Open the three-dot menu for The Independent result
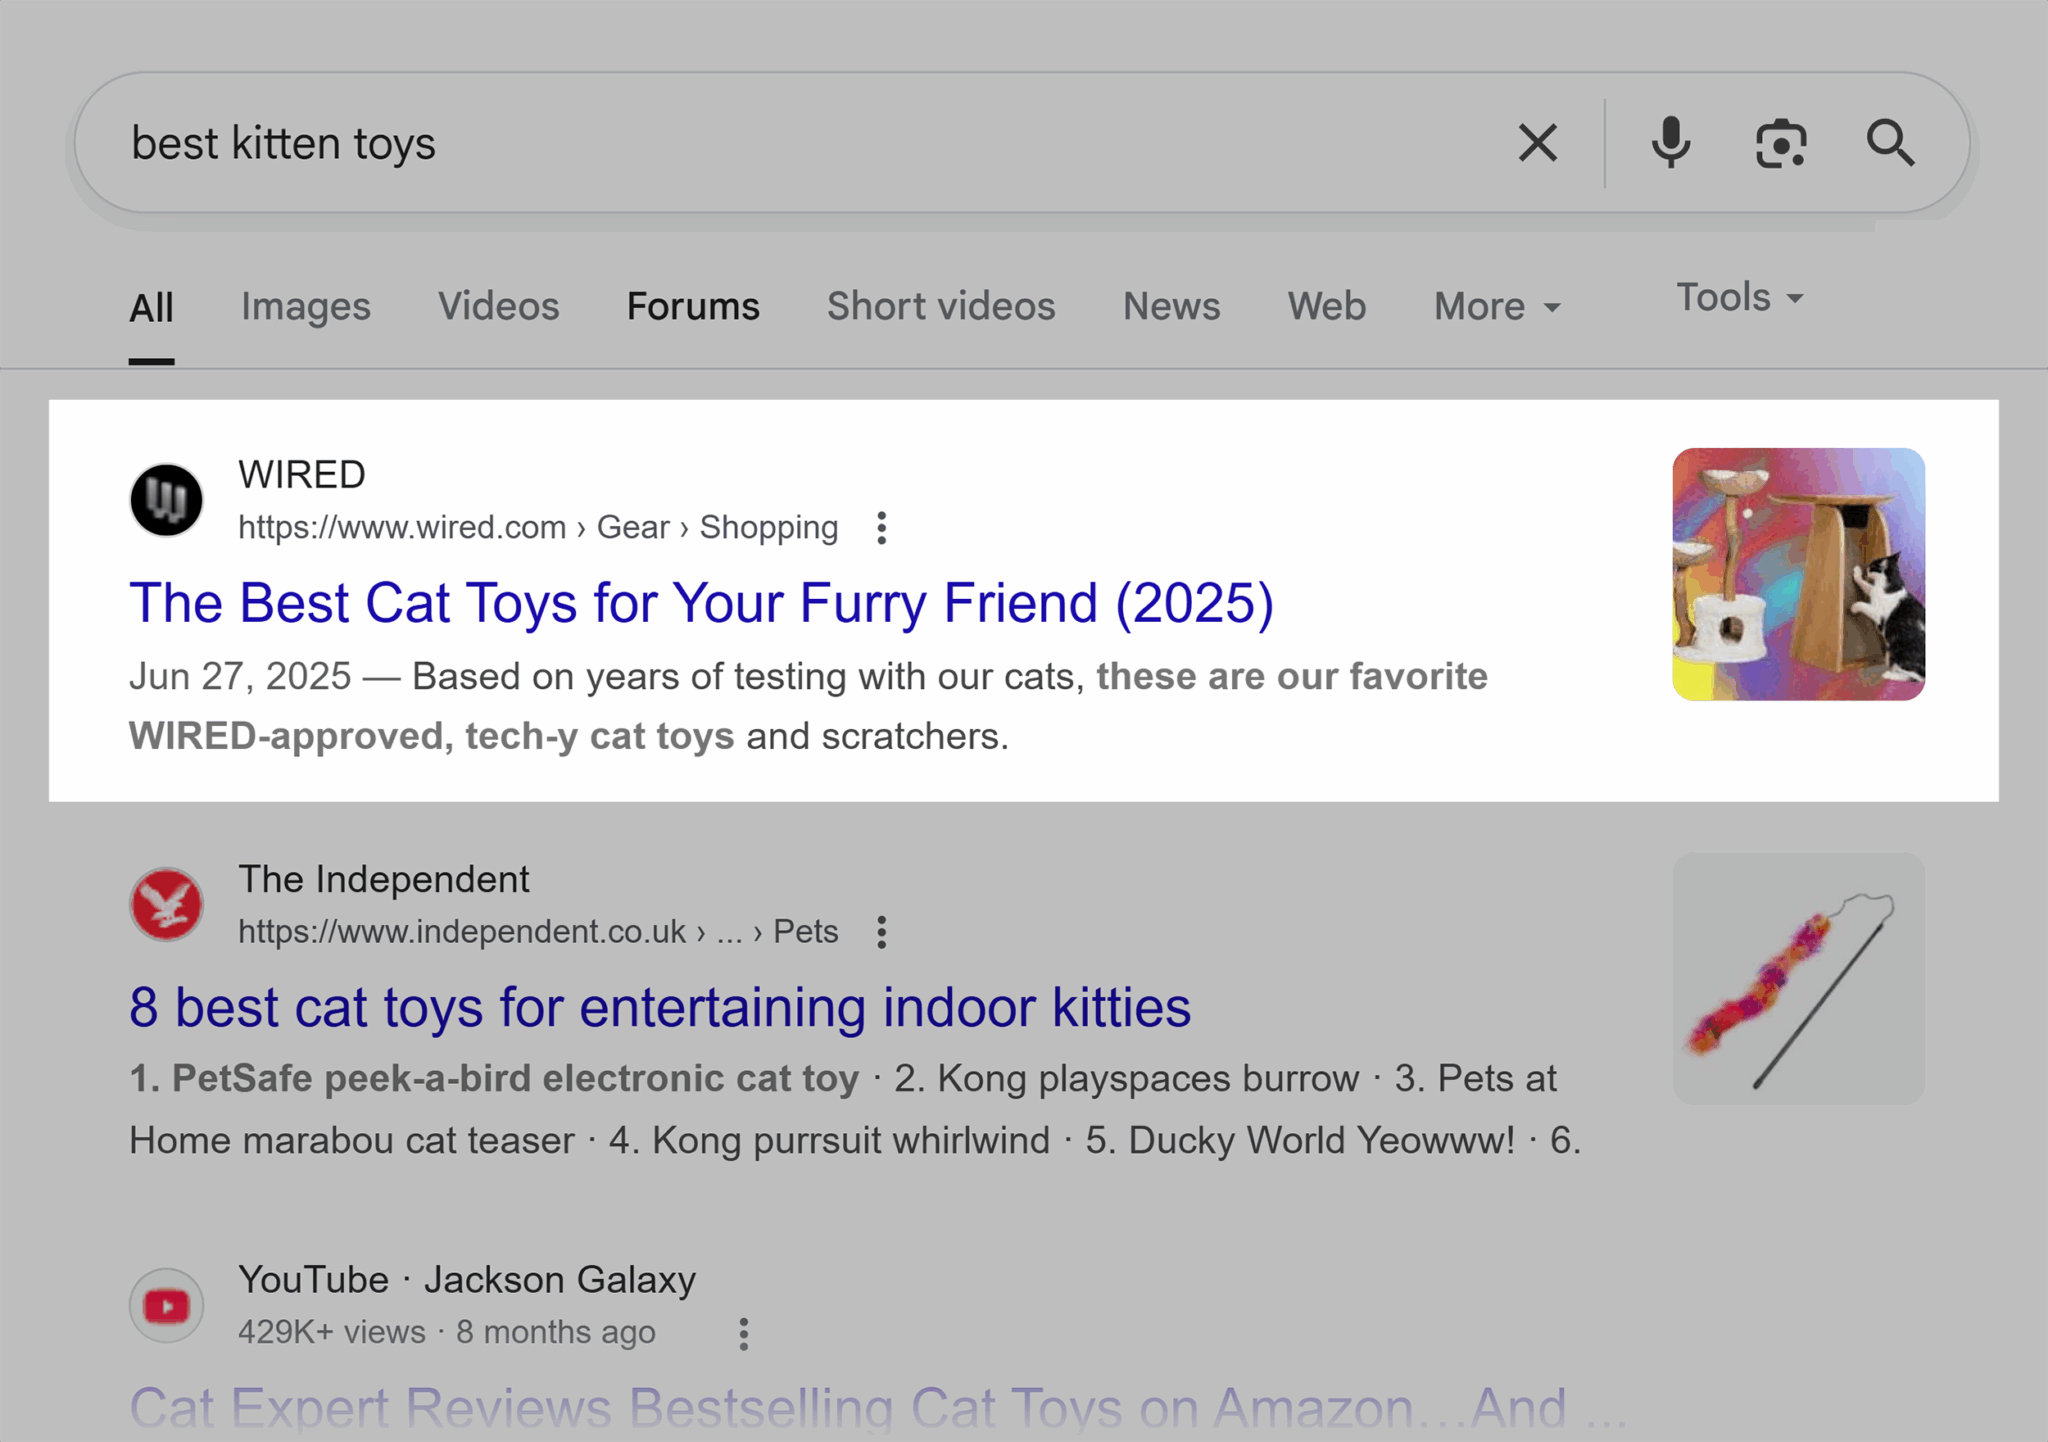 (x=881, y=932)
